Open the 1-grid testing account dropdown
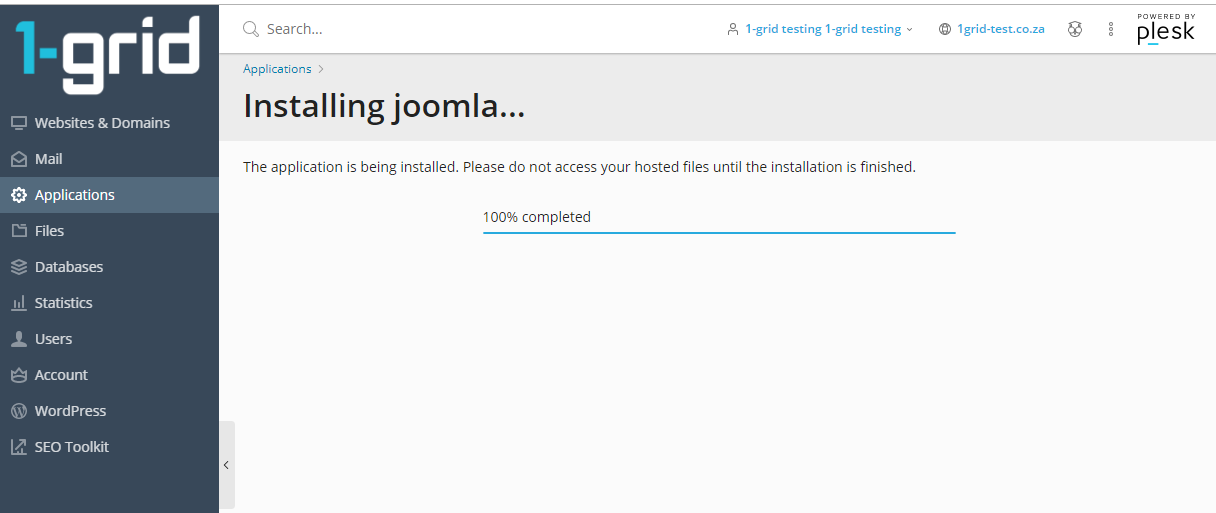Viewport: 1216px width, 513px height. [820, 29]
